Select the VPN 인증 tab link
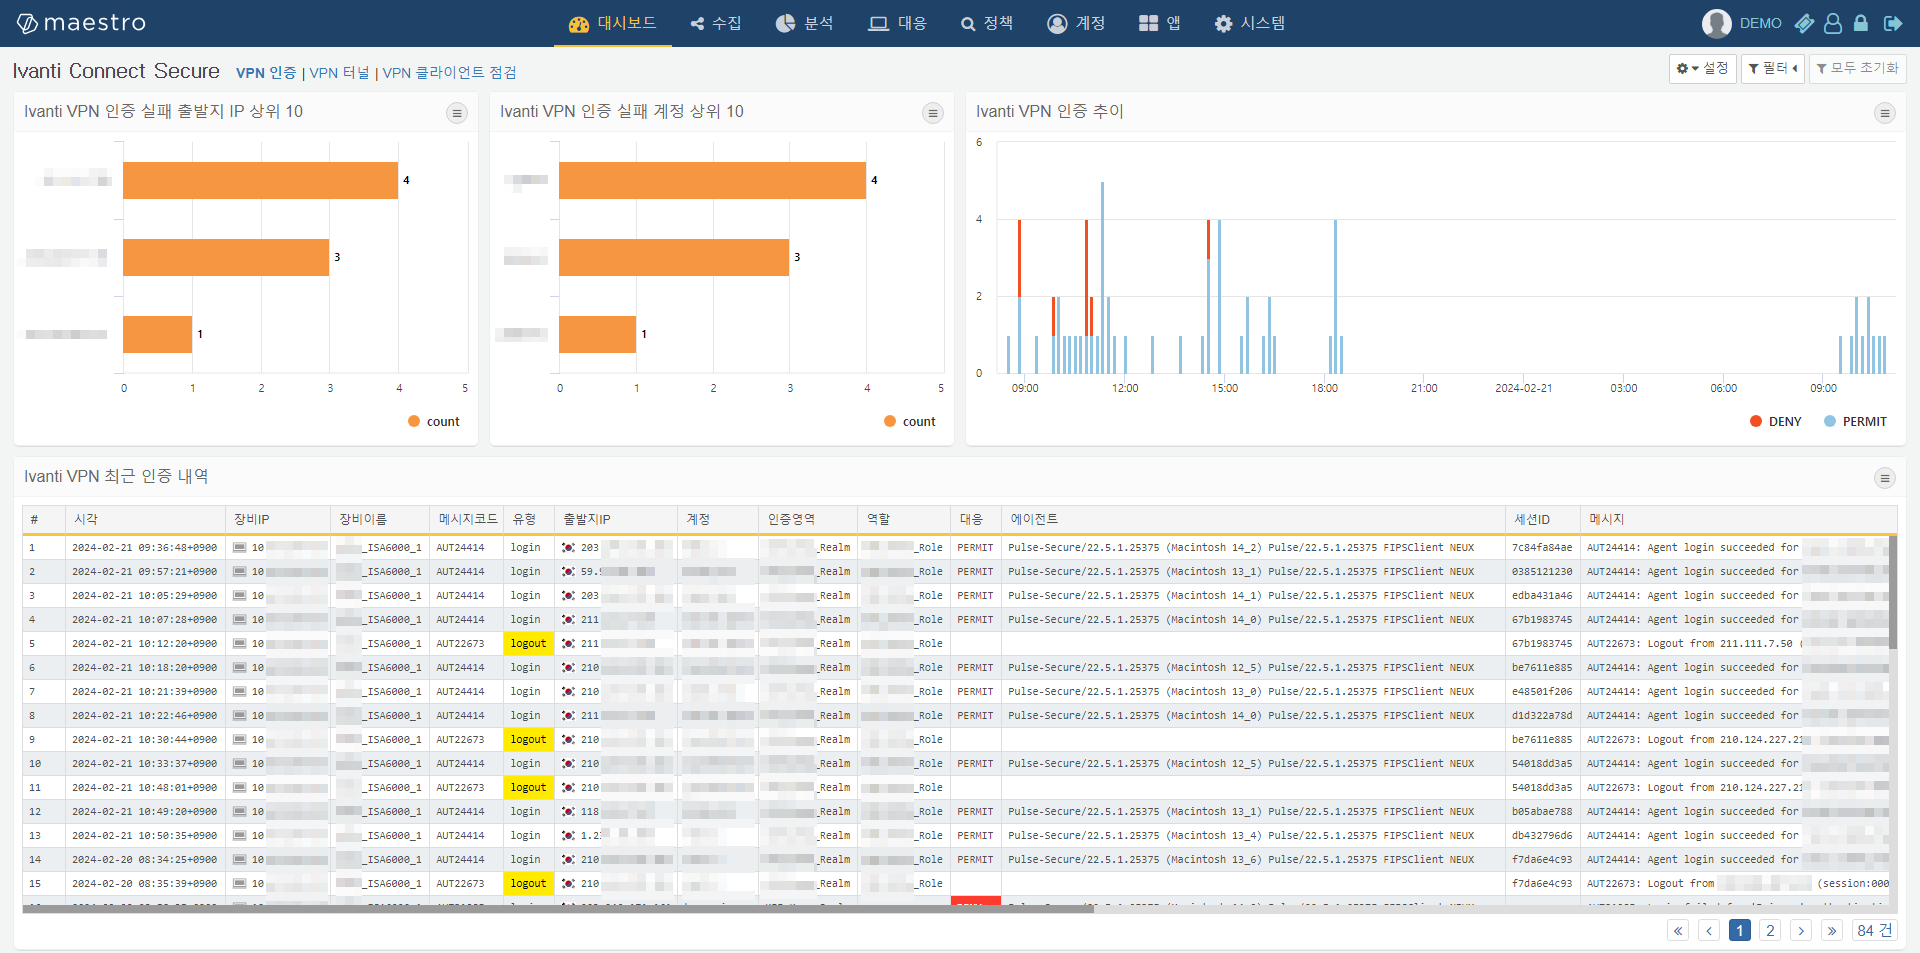1920x953 pixels. click(266, 73)
